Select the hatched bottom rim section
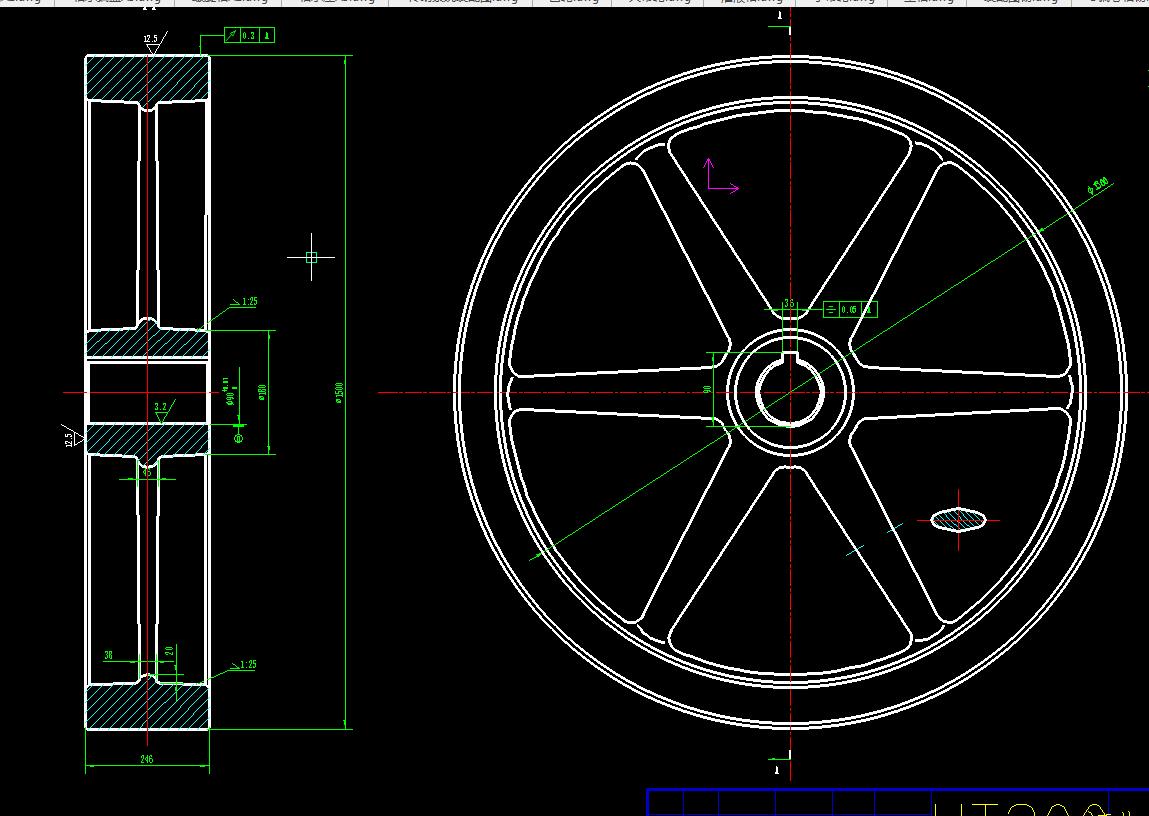 [x=147, y=707]
